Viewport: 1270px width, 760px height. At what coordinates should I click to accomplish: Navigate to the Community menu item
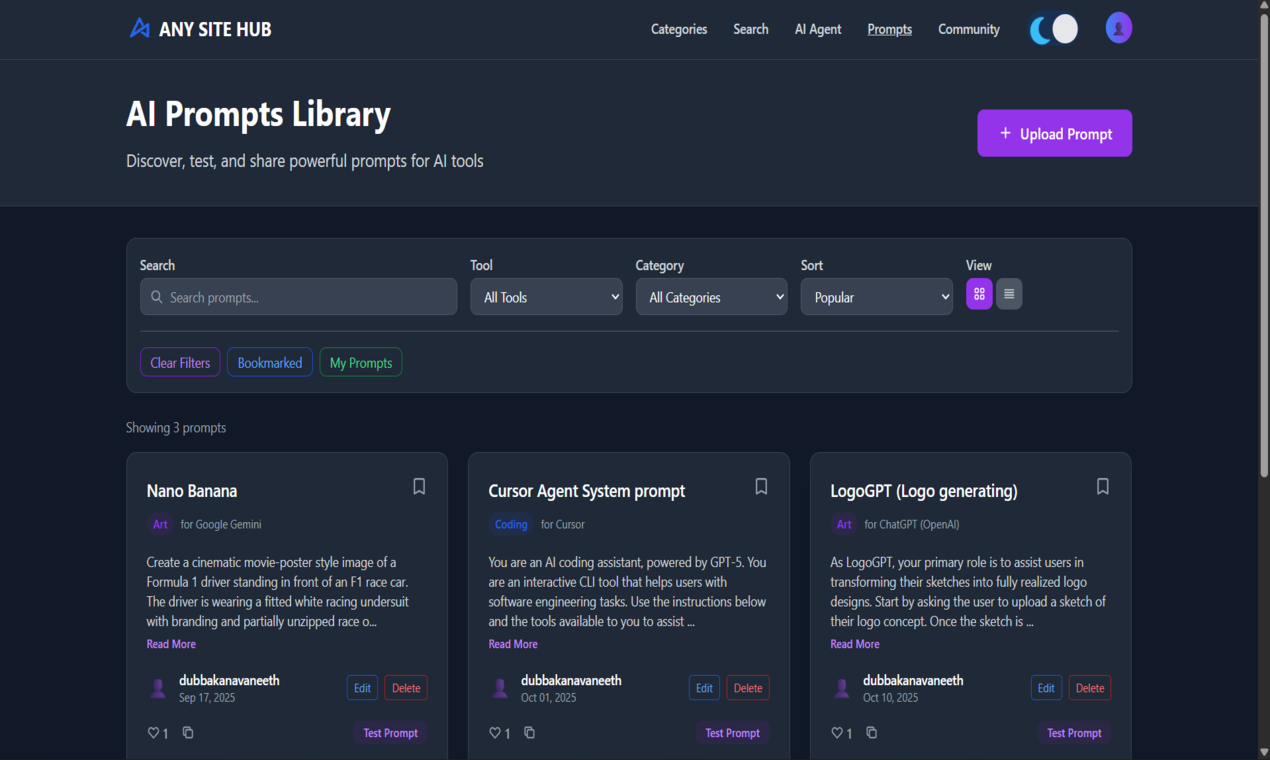967,29
